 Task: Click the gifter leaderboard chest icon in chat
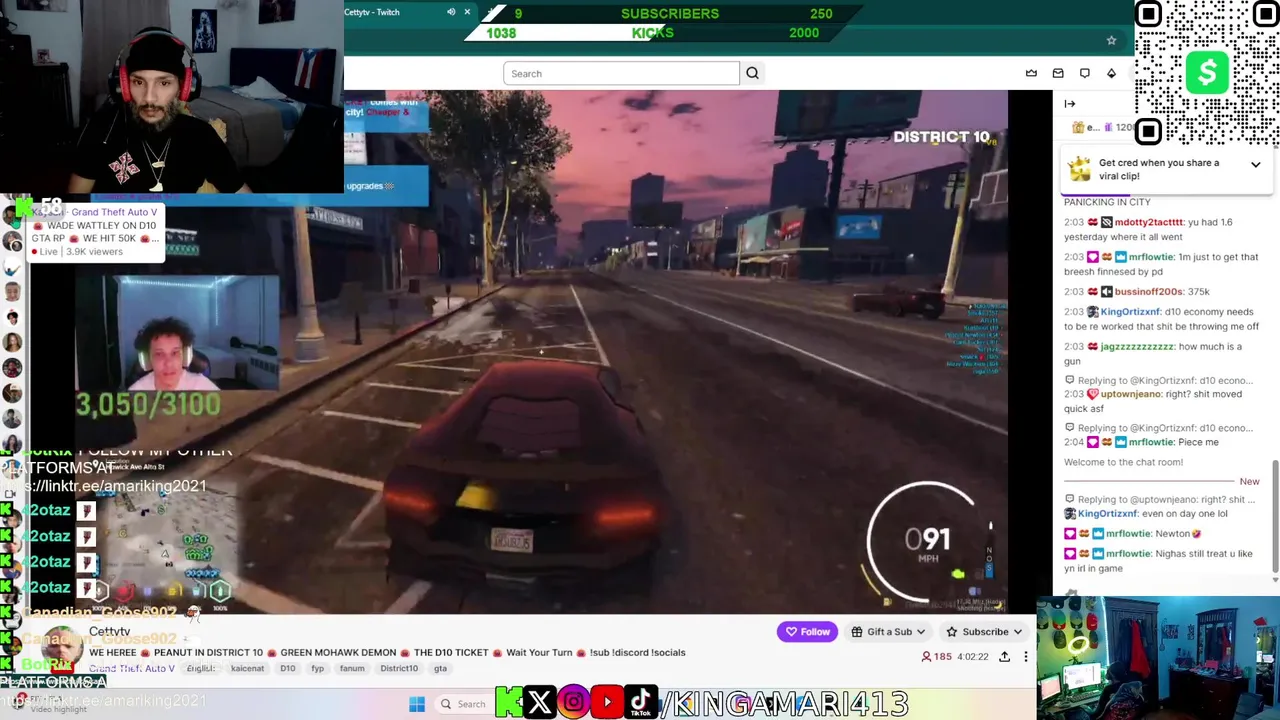coord(1078,128)
